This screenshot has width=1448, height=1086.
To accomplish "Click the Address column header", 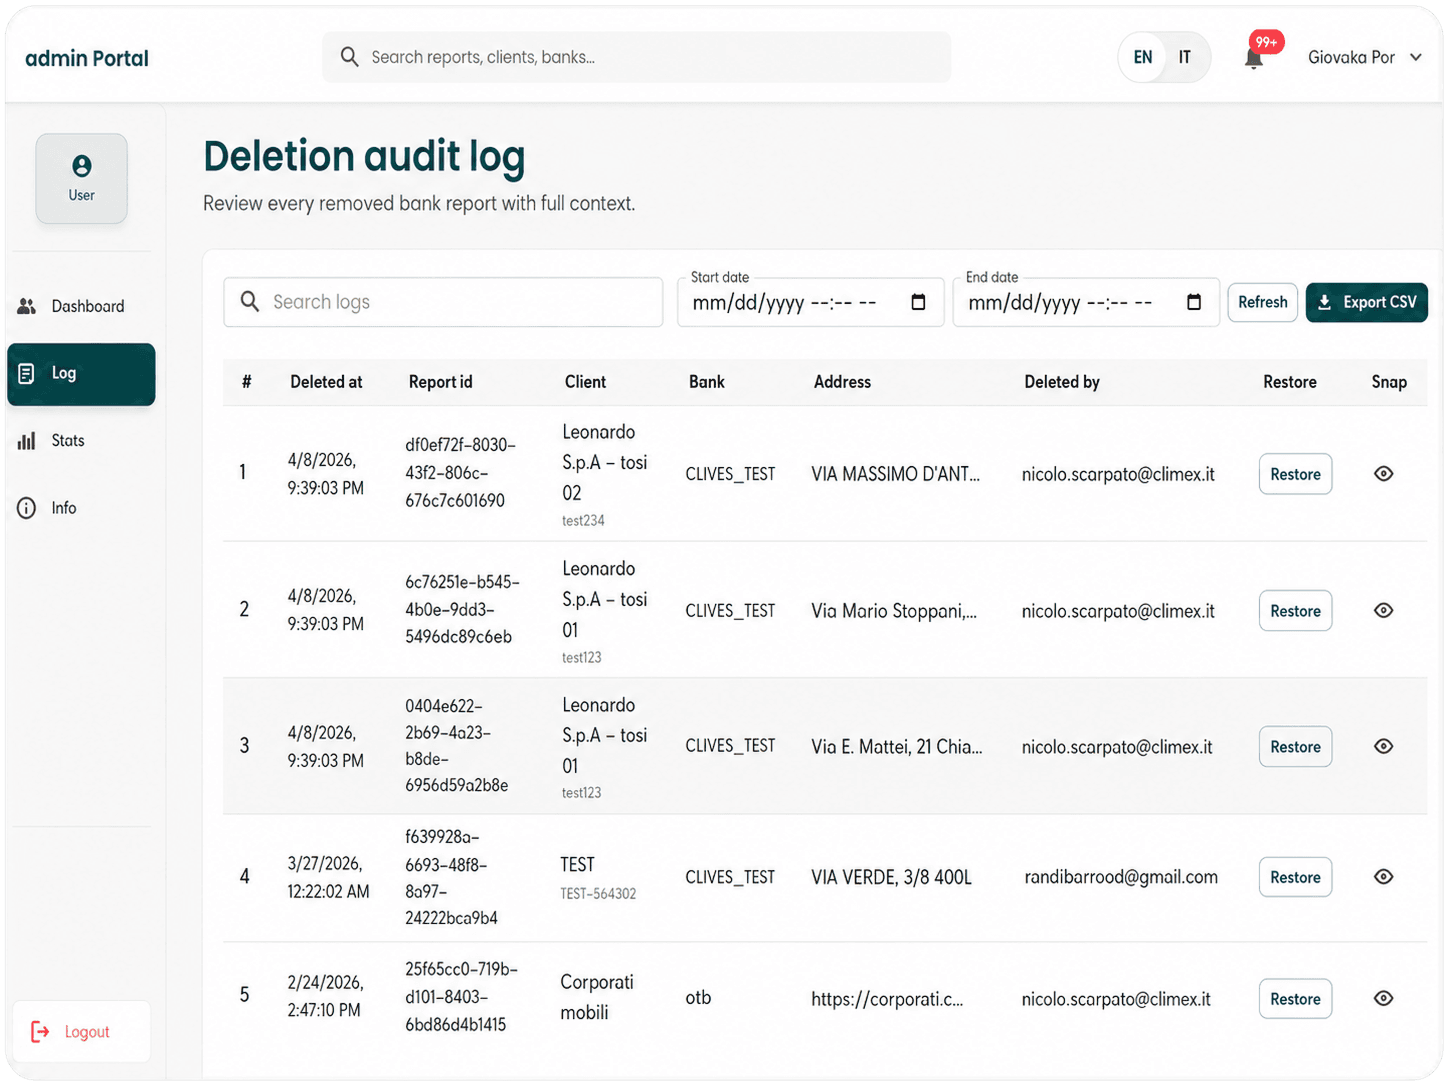I will tap(842, 382).
